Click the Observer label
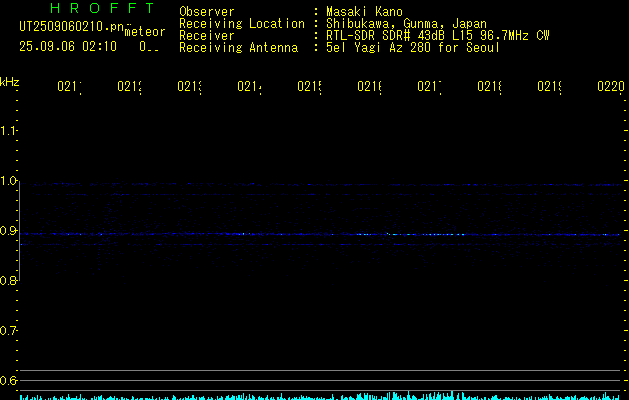629x400 pixels. click(x=207, y=12)
